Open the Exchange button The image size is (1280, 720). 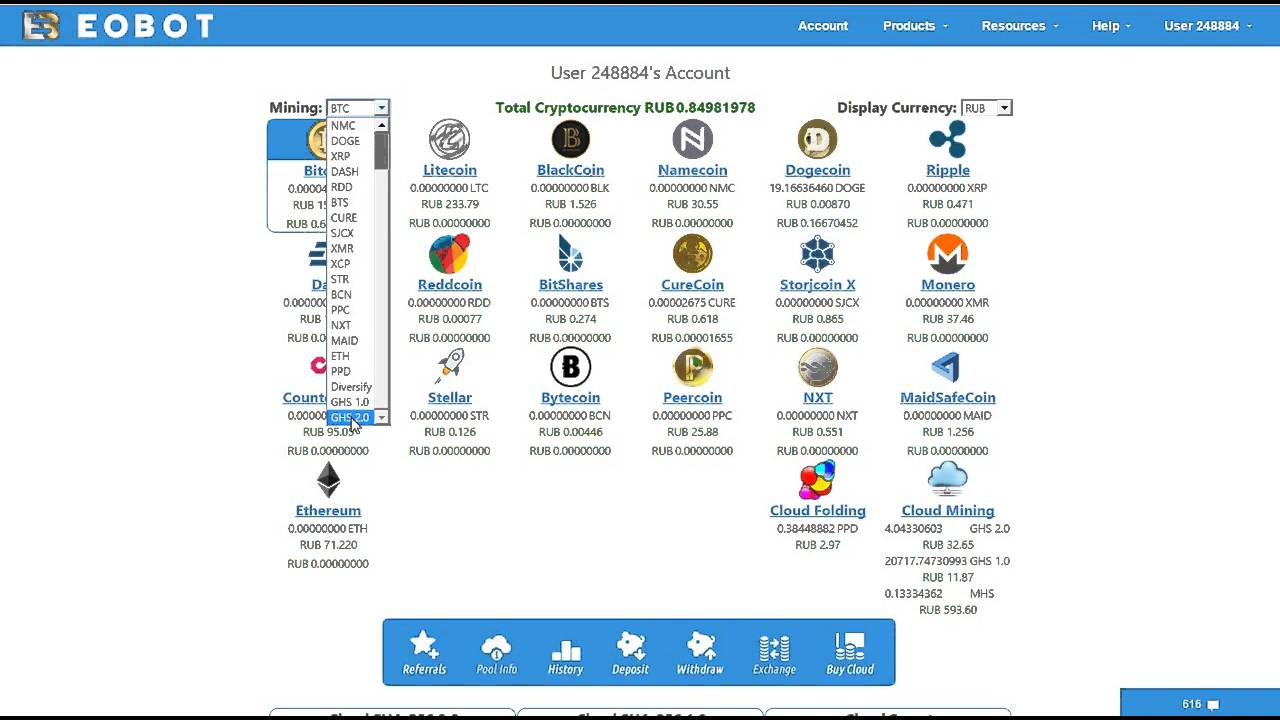coord(774,653)
